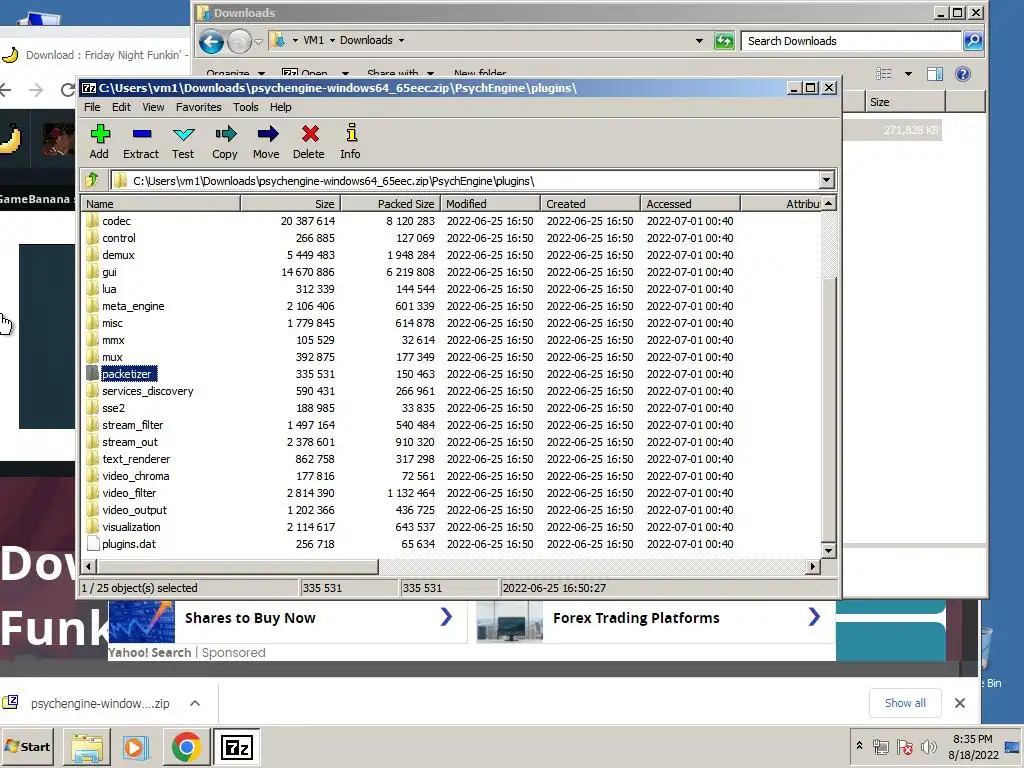The height and width of the screenshot is (768, 1024).
Task: Select the text_renderer folder
Action: point(136,458)
